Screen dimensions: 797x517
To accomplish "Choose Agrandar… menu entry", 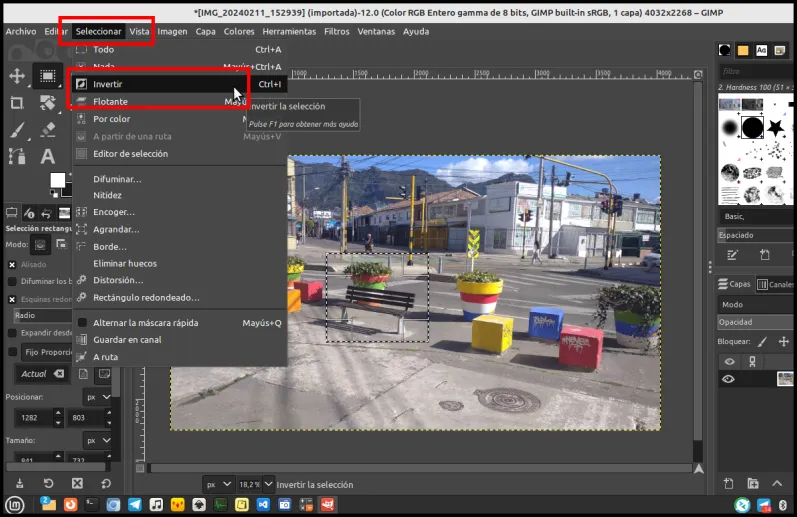I will point(179,229).
